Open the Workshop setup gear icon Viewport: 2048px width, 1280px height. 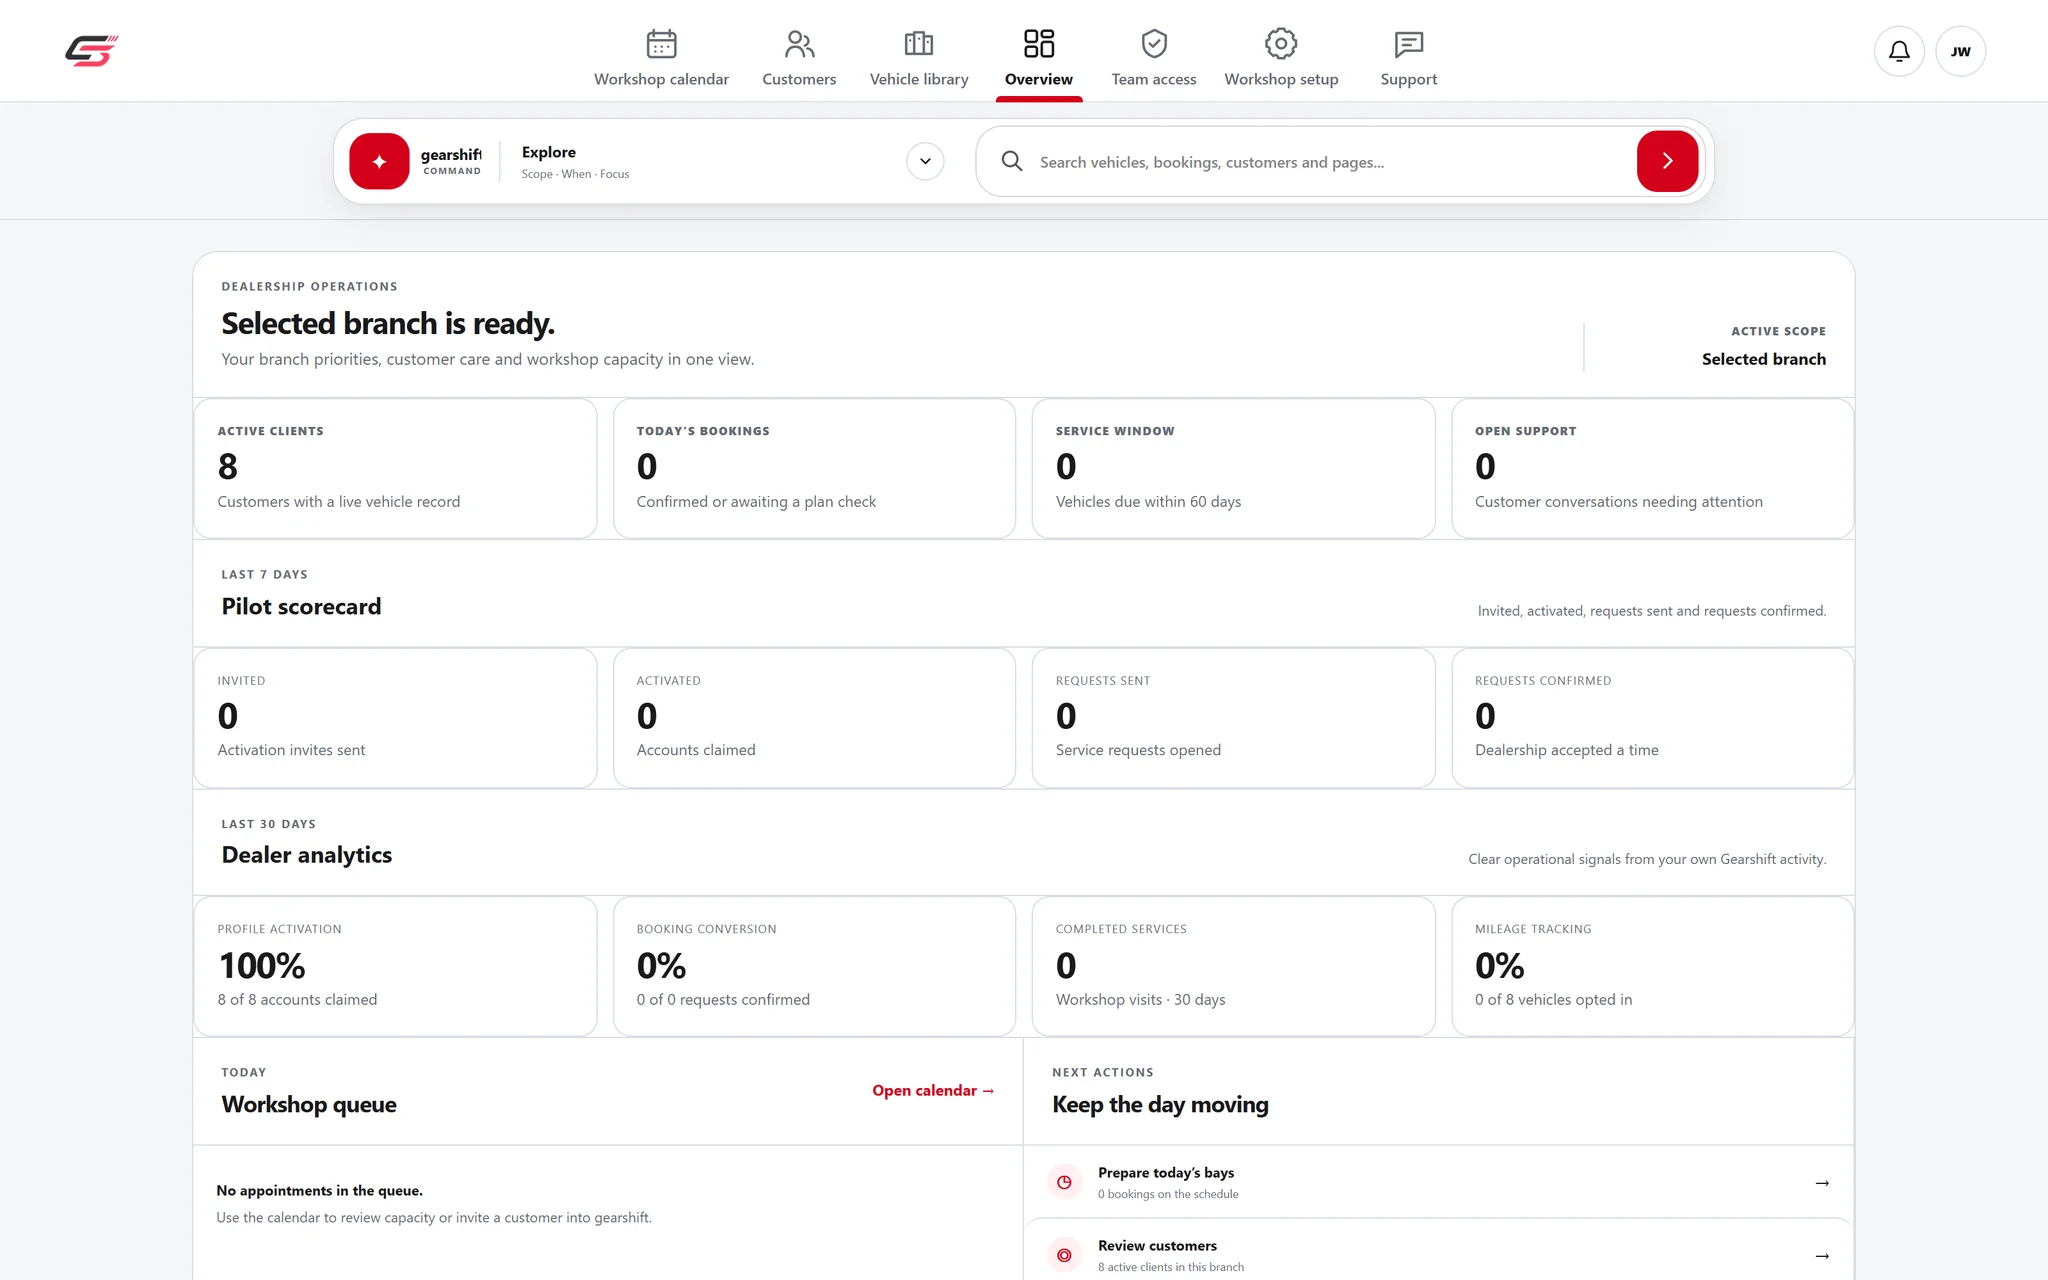(1281, 44)
